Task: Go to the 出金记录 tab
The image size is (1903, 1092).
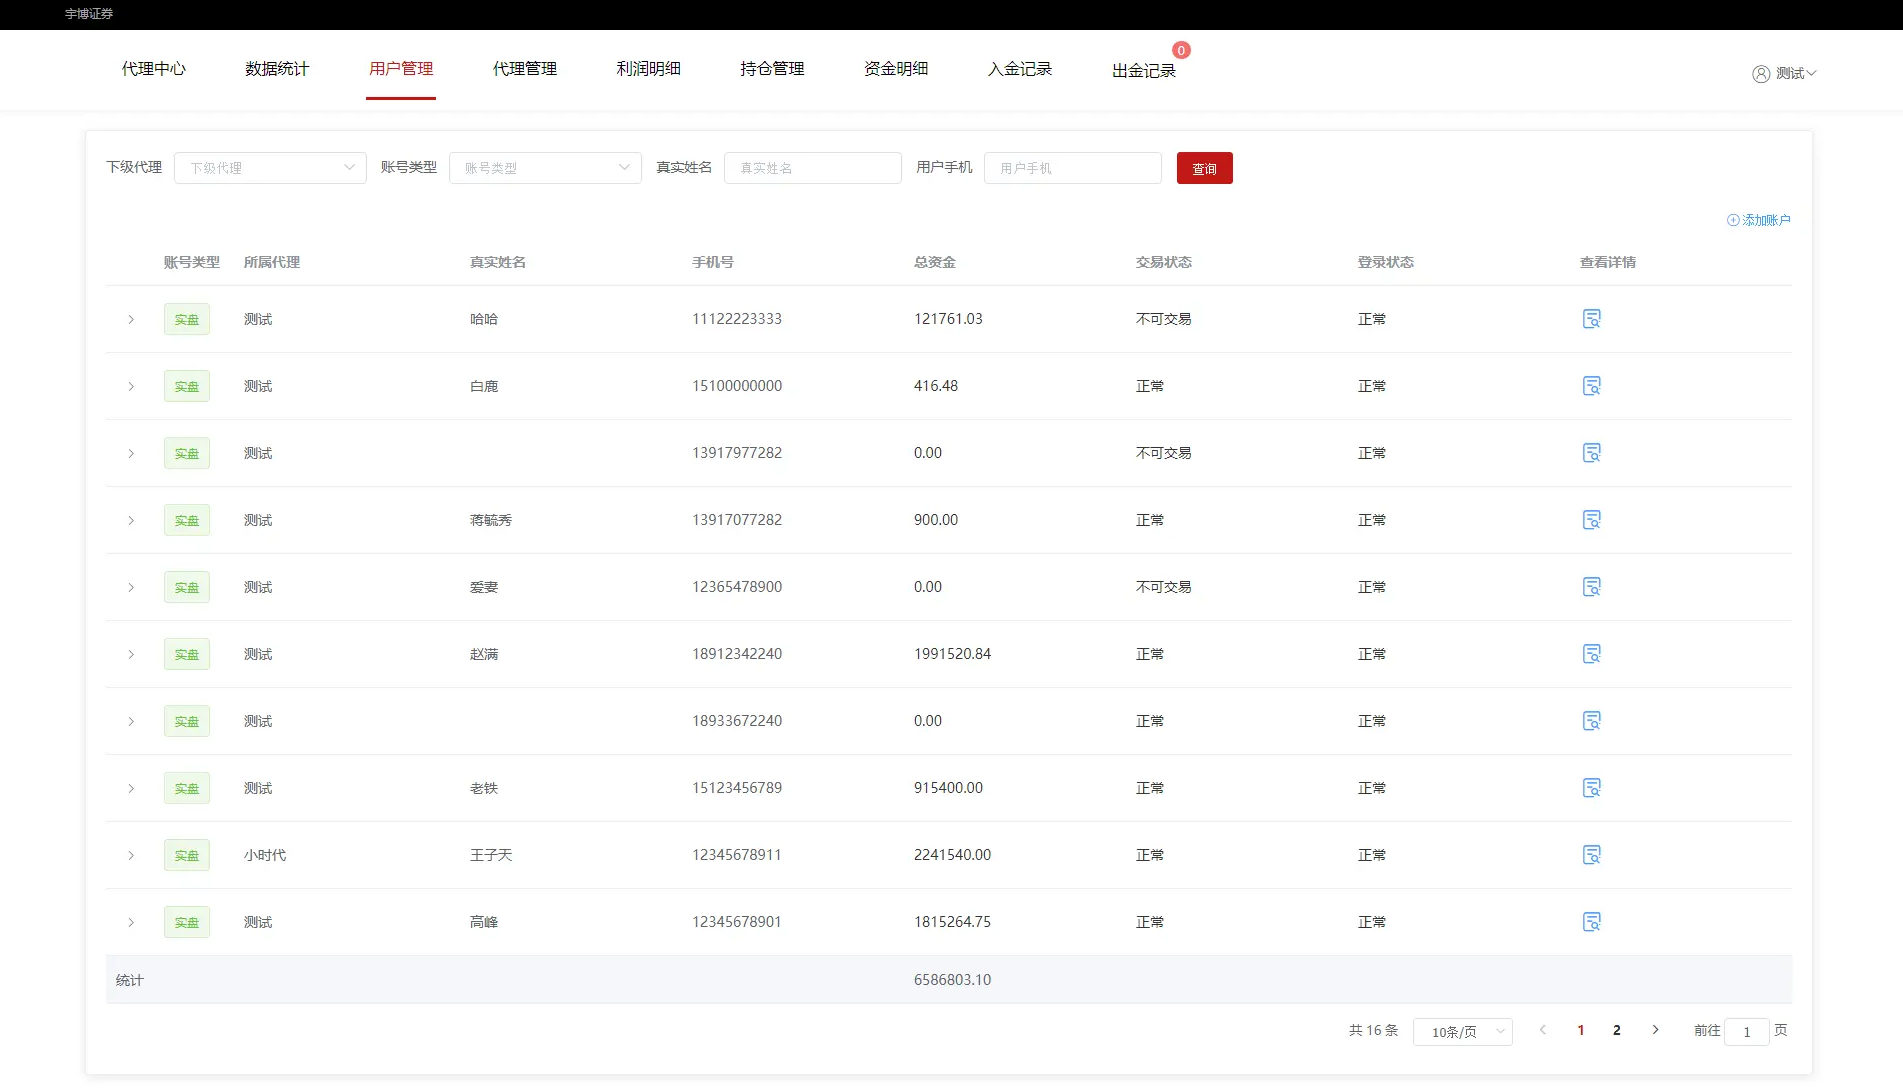Action: point(1143,71)
